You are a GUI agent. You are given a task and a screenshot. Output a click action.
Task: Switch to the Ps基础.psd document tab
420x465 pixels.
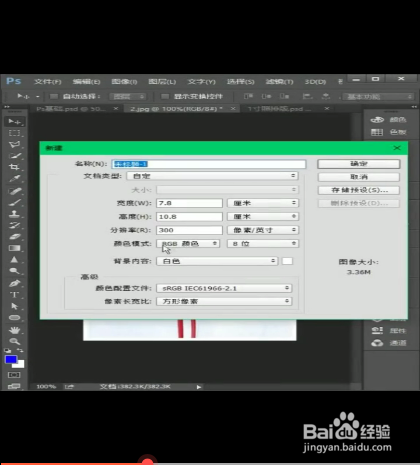coord(71,109)
